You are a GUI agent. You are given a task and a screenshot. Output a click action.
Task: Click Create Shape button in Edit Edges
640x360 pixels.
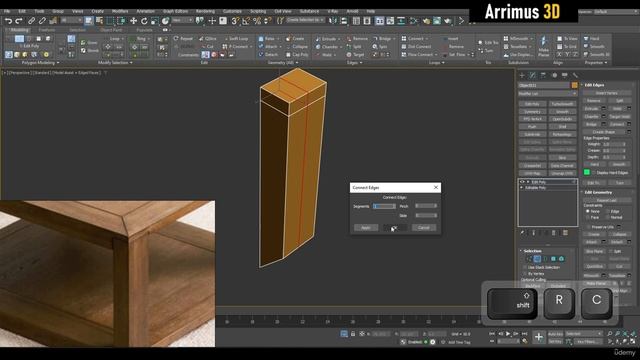click(x=604, y=132)
